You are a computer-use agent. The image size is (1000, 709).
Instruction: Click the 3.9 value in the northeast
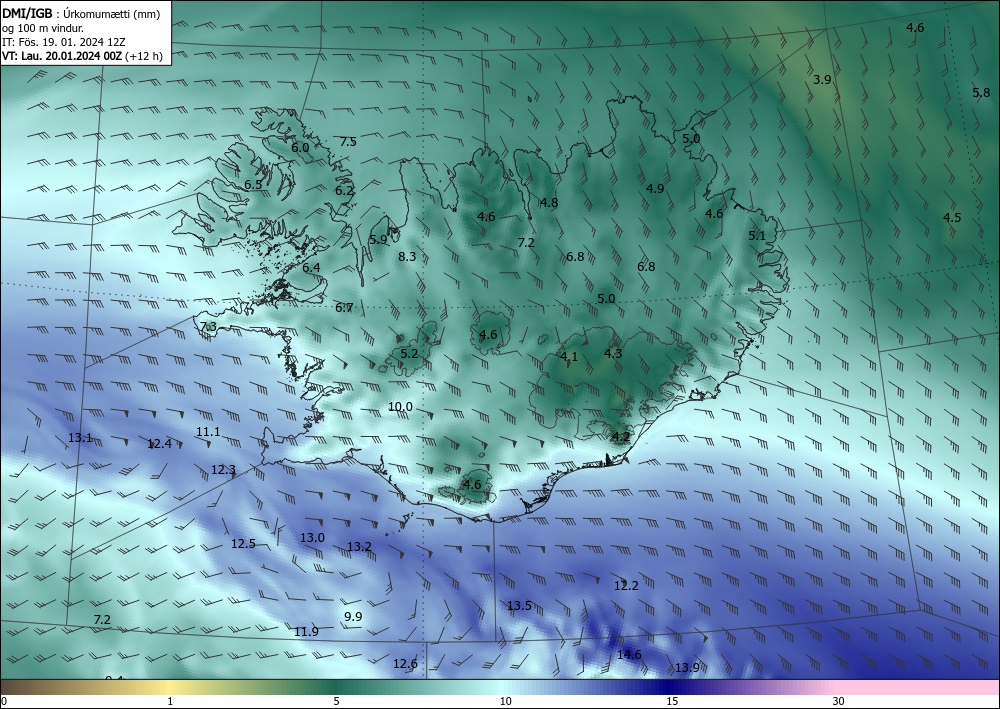pyautogui.click(x=822, y=80)
